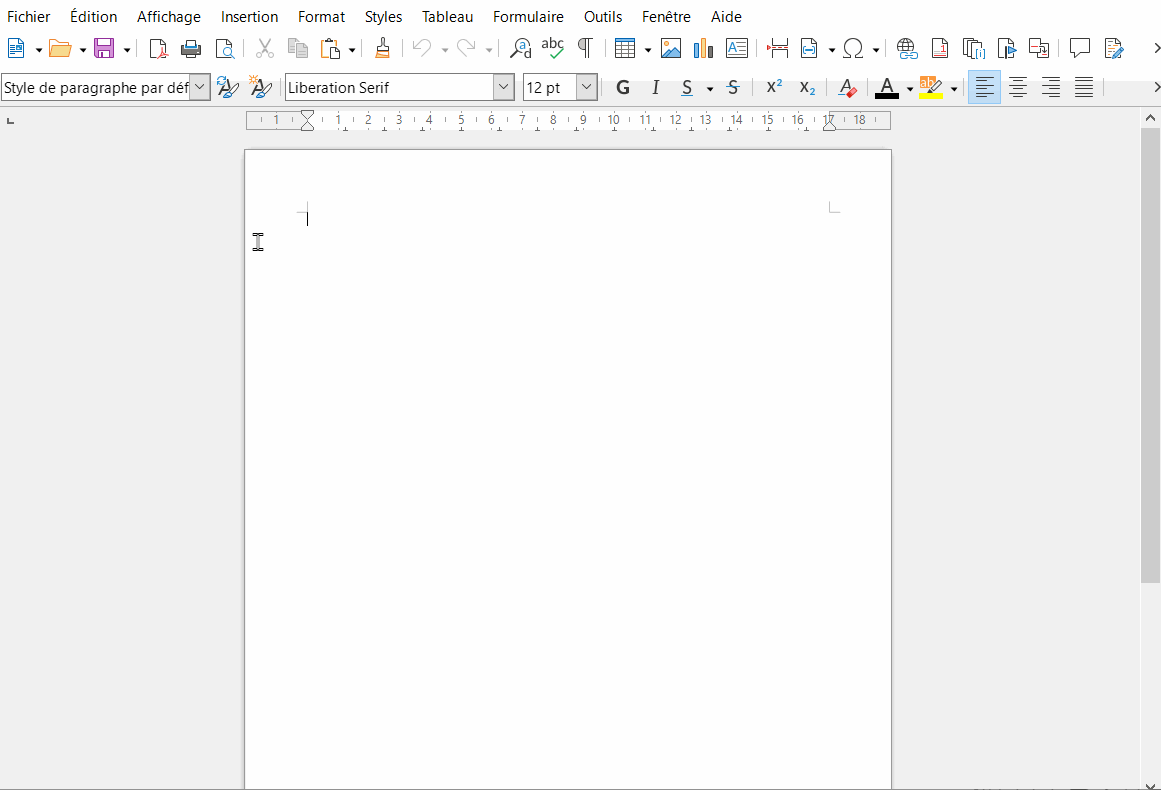Toggle print preview icon
Viewport: 1161px width, 790px height.
(224, 49)
